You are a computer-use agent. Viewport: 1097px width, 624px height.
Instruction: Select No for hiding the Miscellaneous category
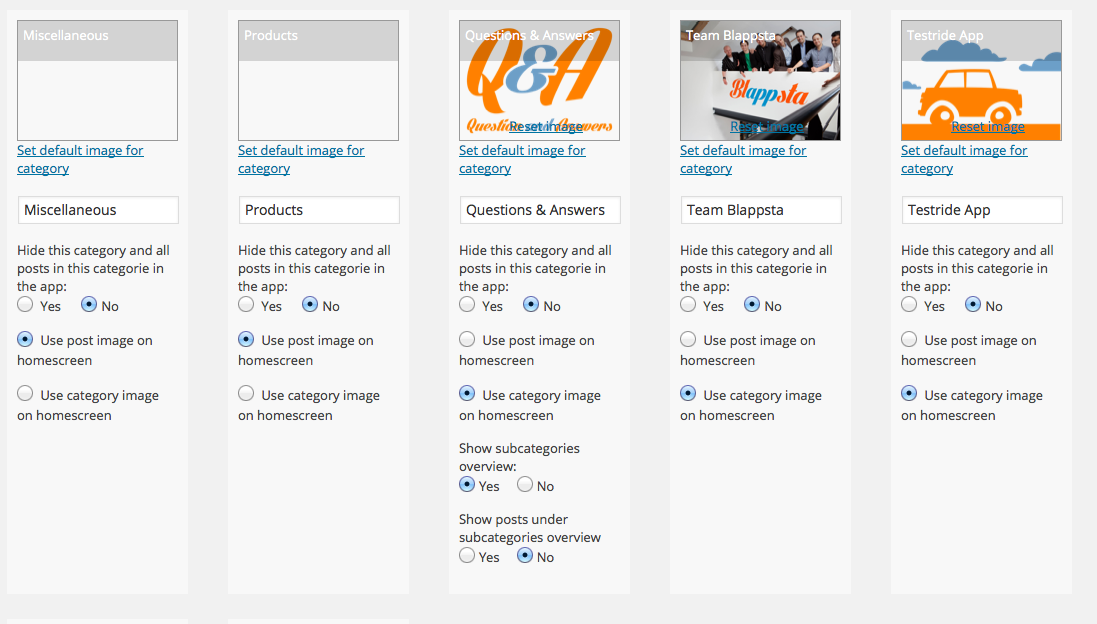89,304
